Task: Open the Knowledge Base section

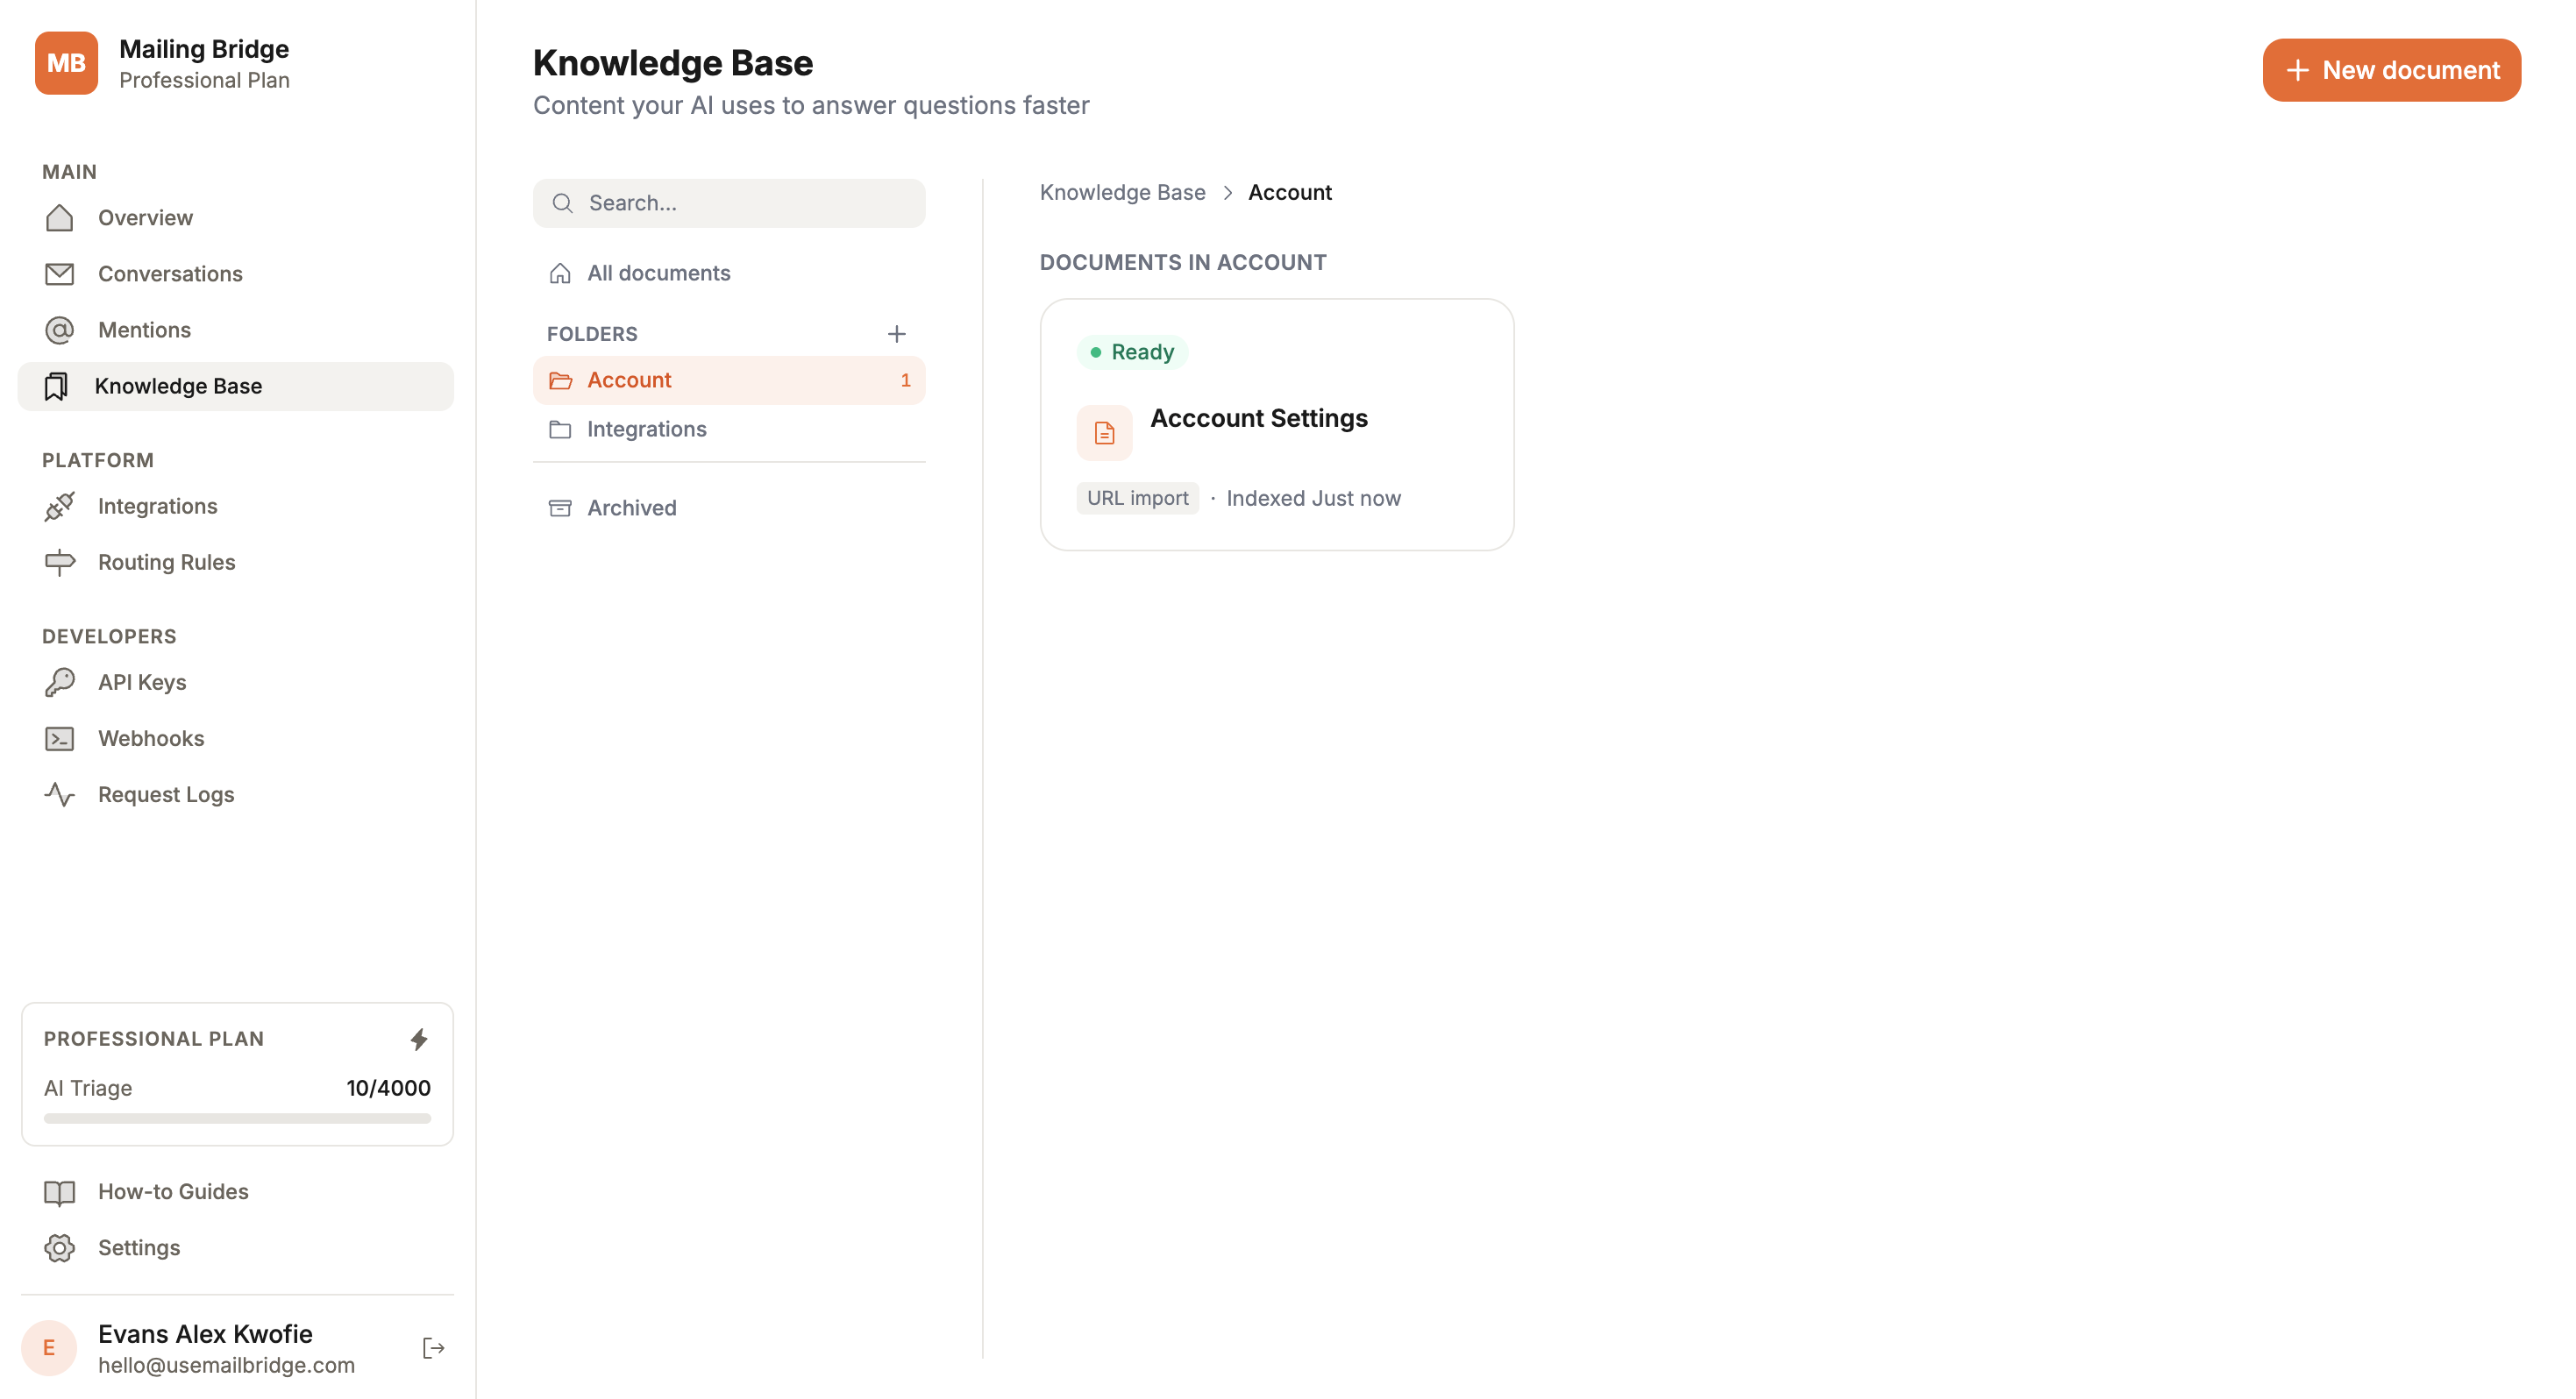Action: (x=179, y=386)
